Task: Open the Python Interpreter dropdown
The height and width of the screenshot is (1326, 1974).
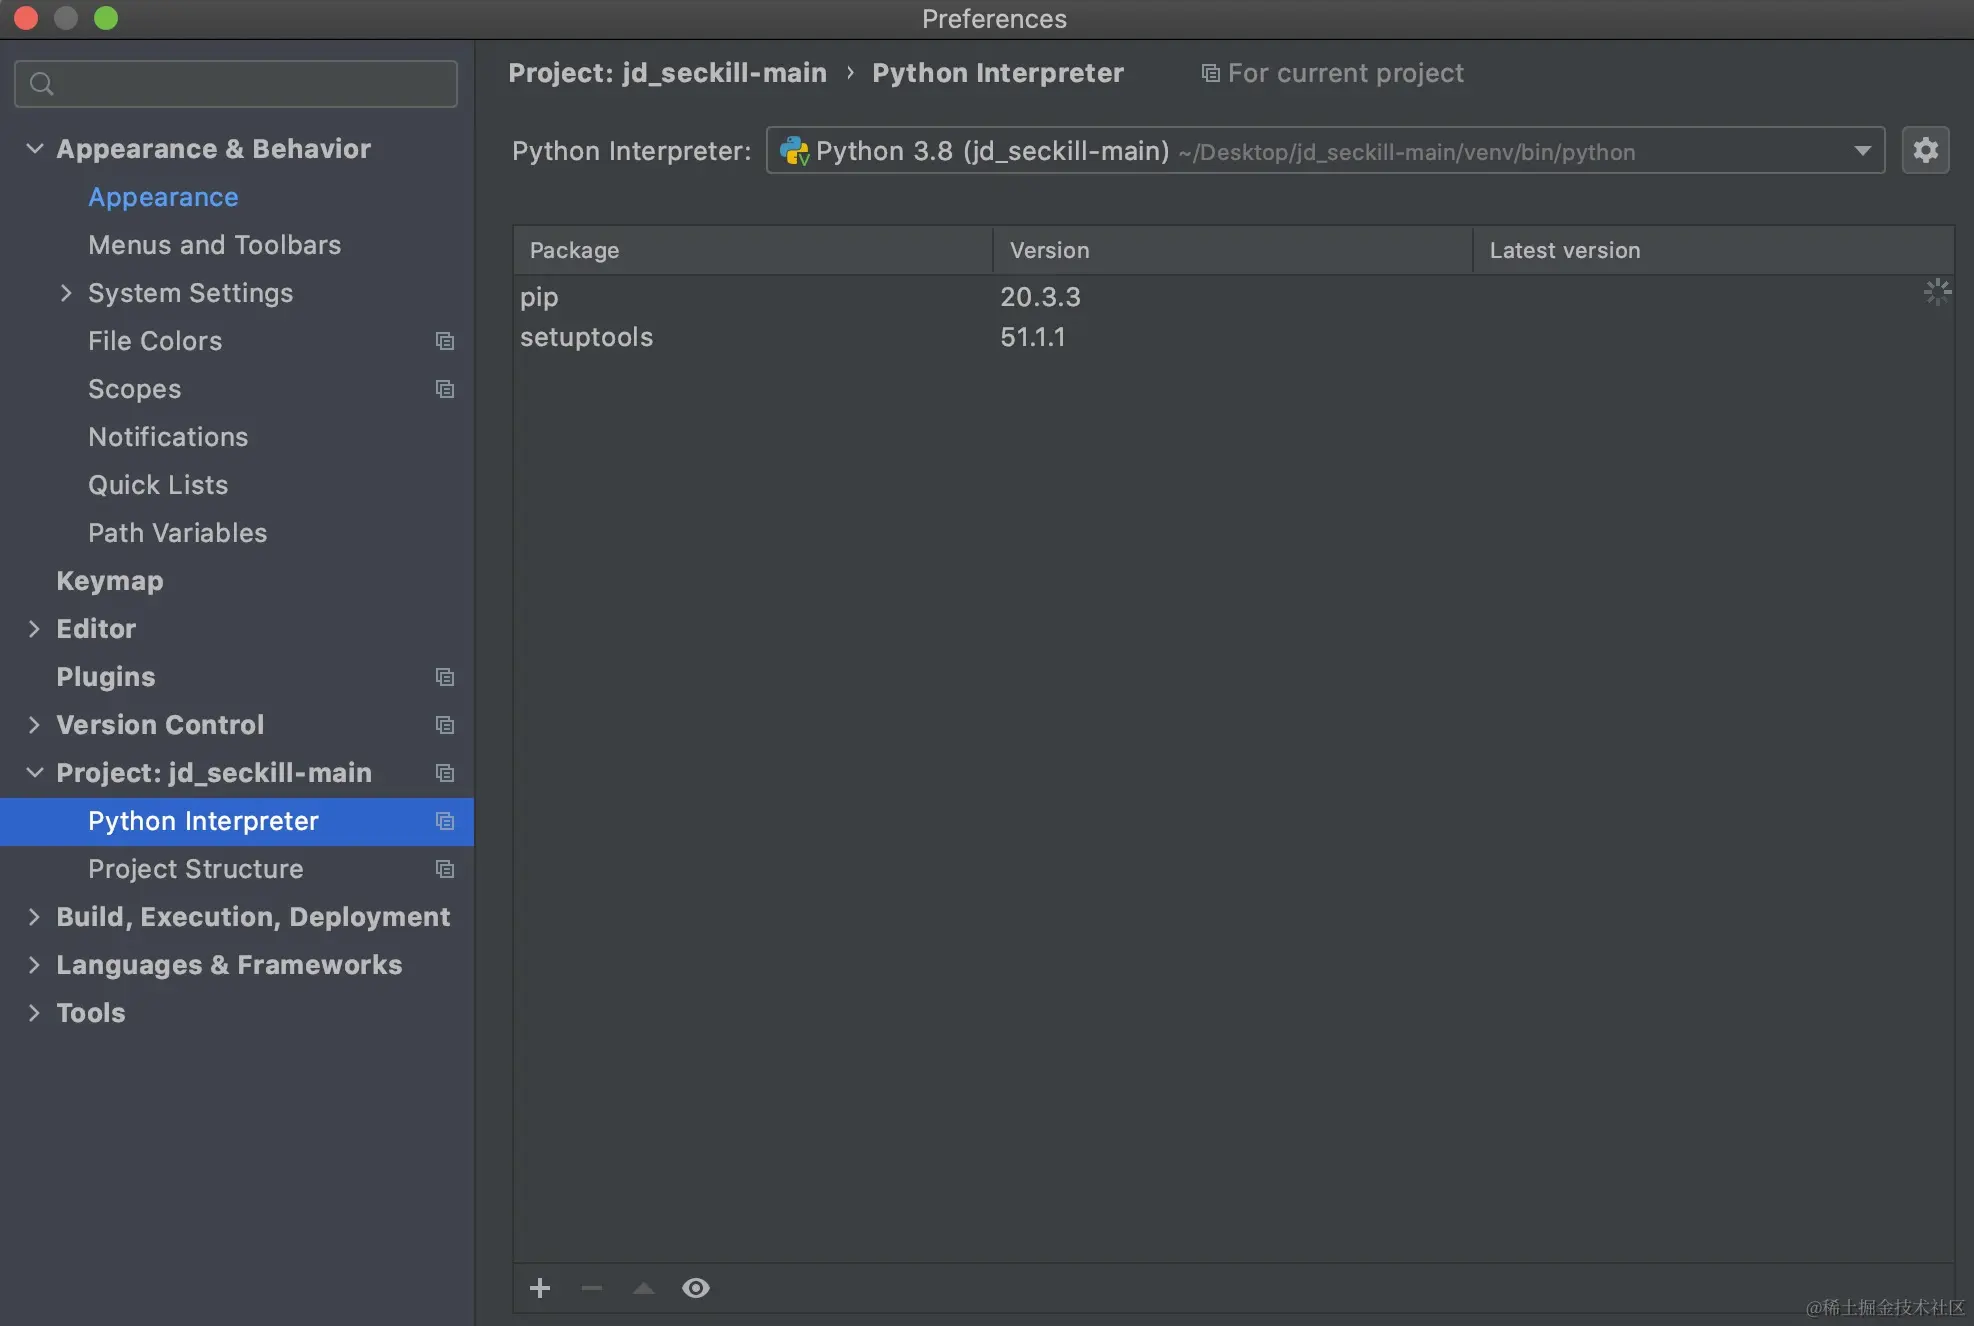Action: click(1862, 151)
